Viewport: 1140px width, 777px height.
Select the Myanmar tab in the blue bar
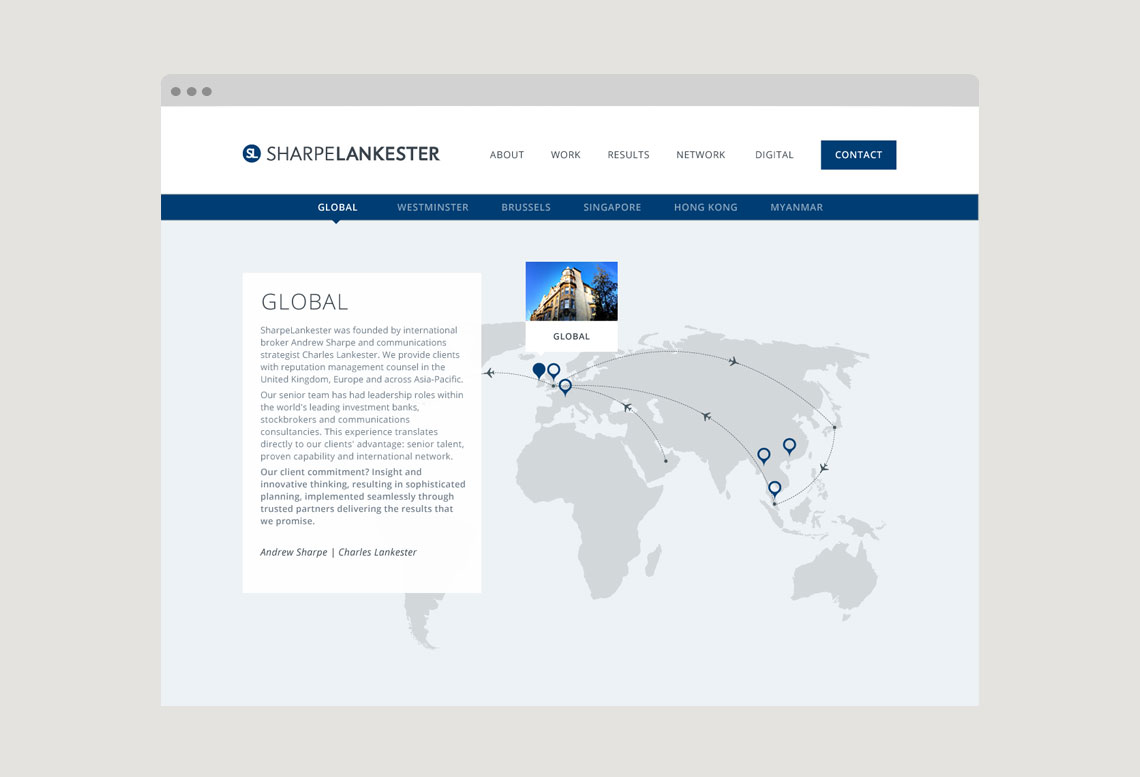pos(796,207)
